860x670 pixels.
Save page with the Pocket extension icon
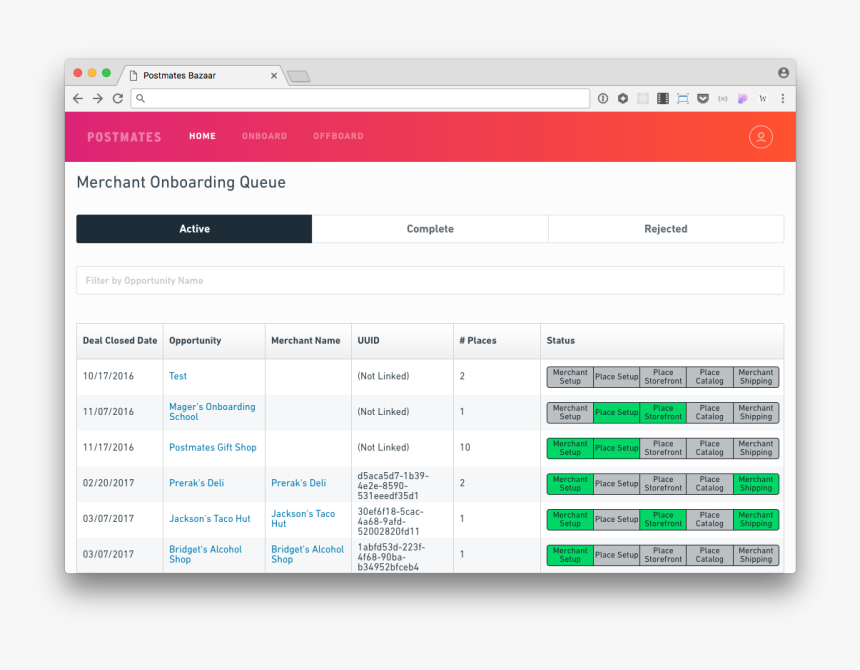pyautogui.click(x=703, y=99)
